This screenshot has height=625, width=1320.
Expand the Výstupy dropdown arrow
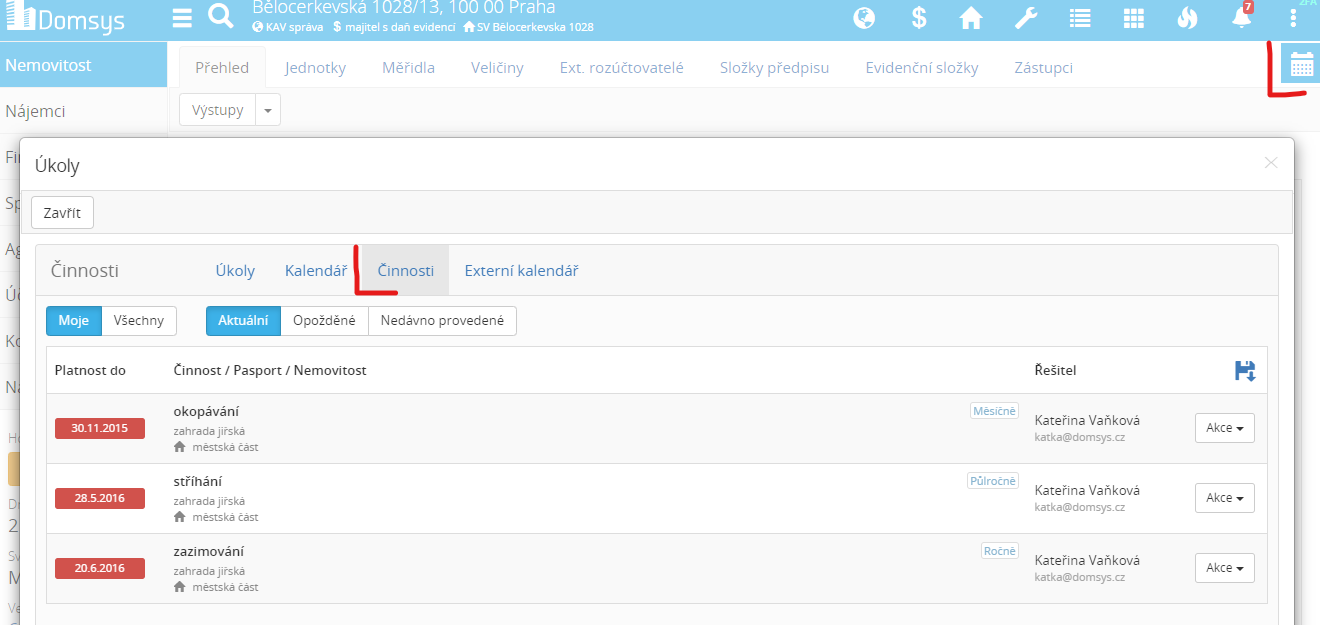point(268,110)
